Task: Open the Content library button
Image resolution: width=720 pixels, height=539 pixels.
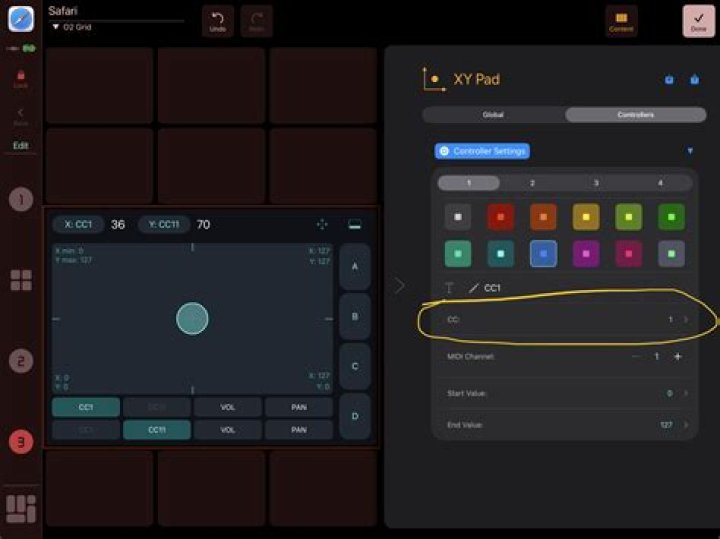Action: [621, 21]
